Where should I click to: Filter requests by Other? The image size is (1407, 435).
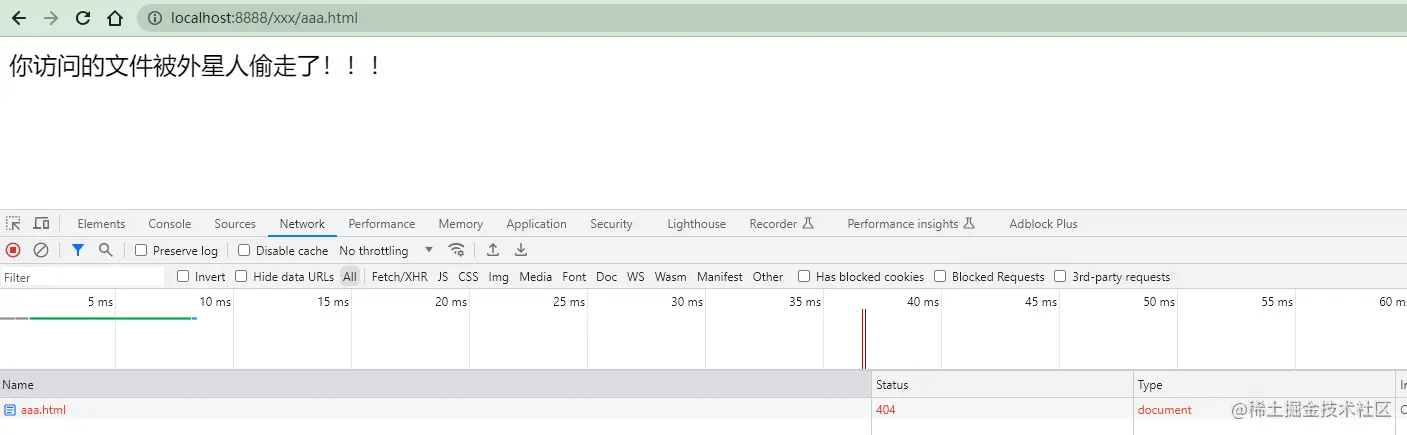[x=768, y=277]
